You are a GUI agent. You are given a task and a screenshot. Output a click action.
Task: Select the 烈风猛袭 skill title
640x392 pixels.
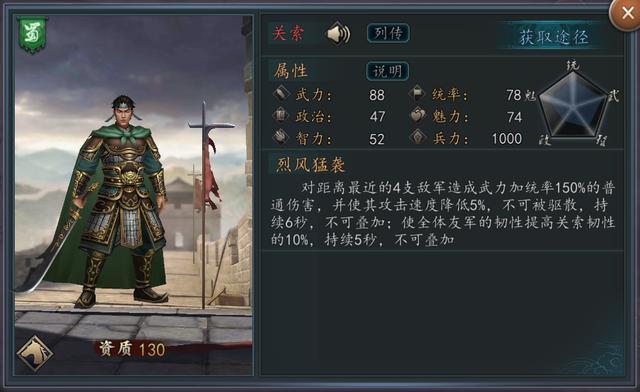311,165
